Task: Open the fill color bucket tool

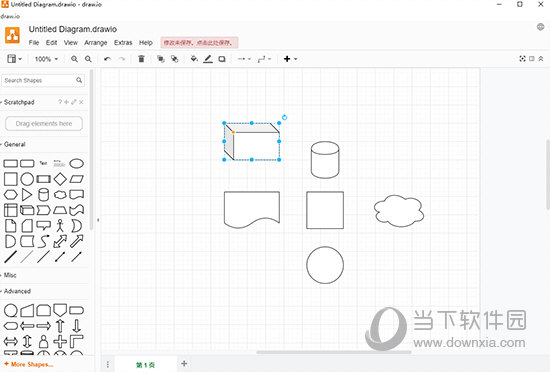Action: coord(194,59)
